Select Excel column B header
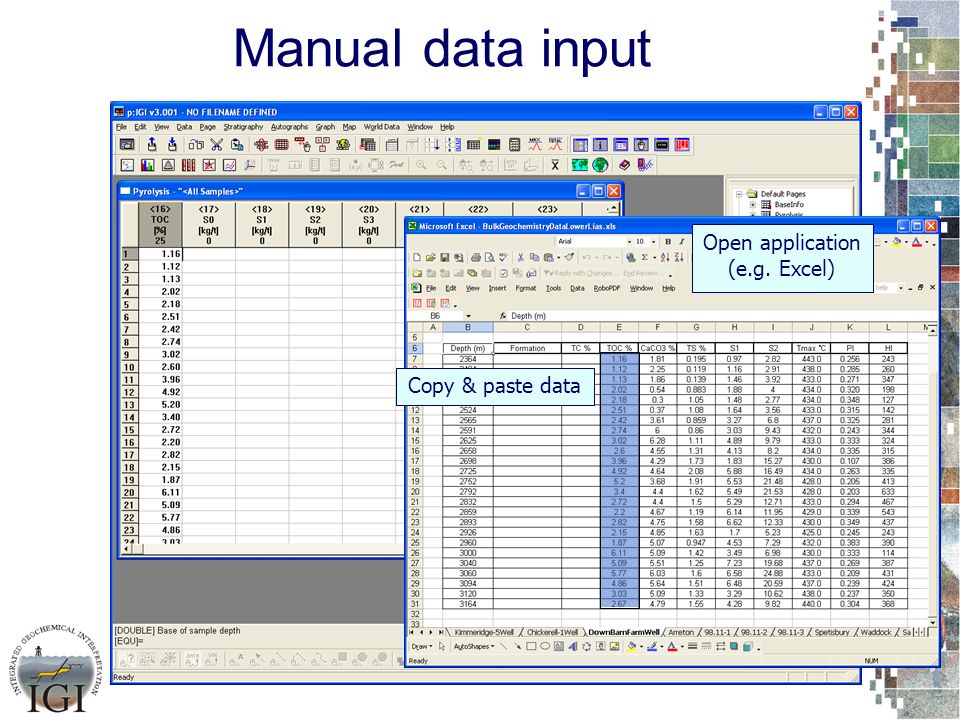Screen dimensions: 960x720 [x=467, y=328]
